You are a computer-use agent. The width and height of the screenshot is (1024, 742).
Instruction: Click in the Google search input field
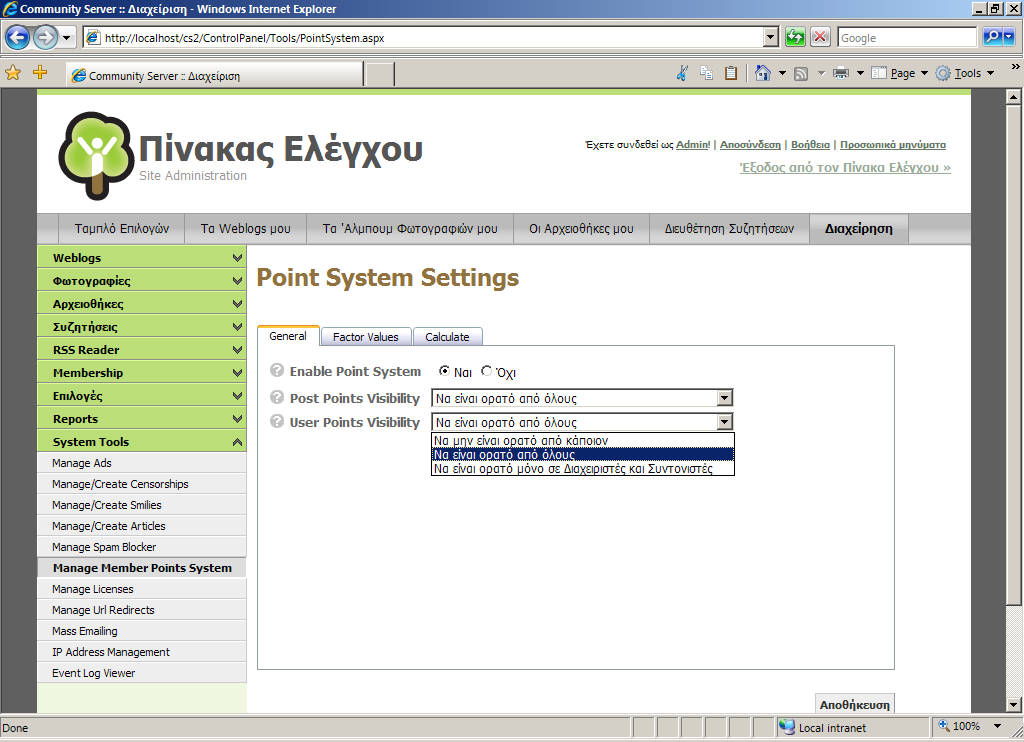pyautogui.click(x=905, y=38)
